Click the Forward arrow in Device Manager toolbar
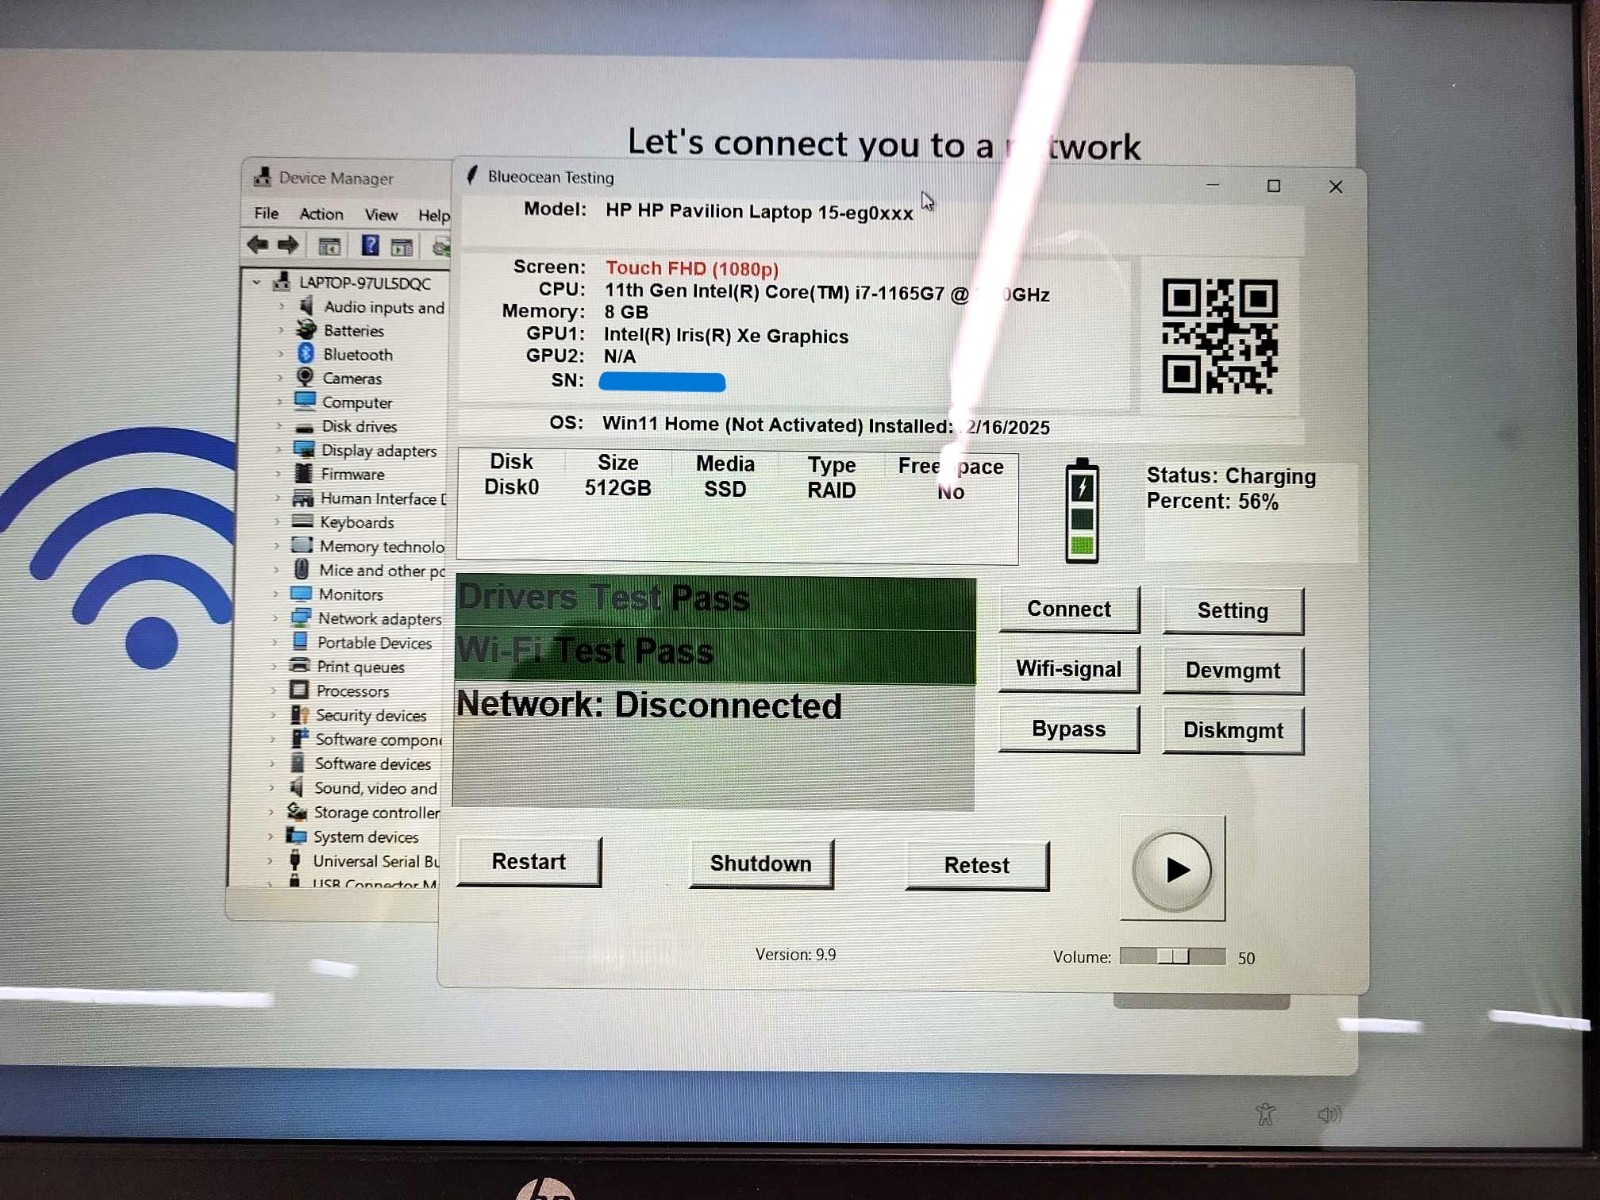 point(288,244)
